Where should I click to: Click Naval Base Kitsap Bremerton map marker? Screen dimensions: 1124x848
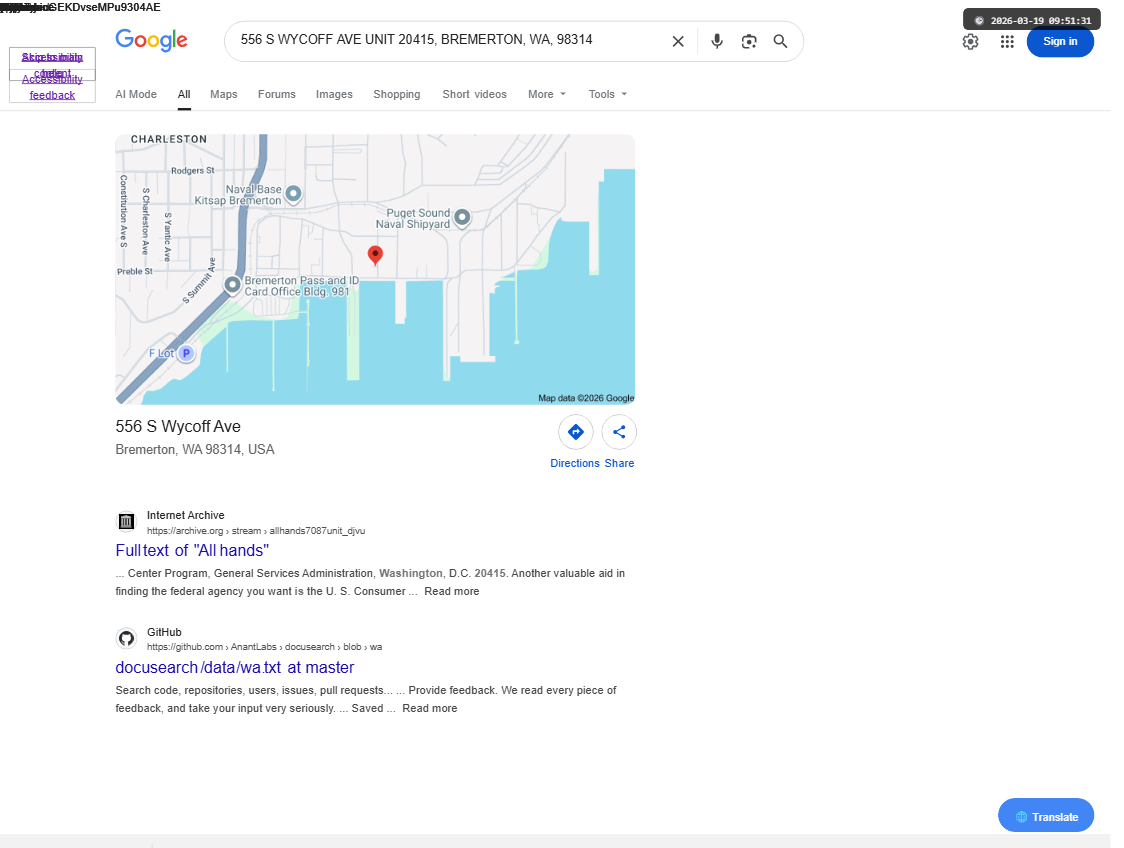click(293, 194)
